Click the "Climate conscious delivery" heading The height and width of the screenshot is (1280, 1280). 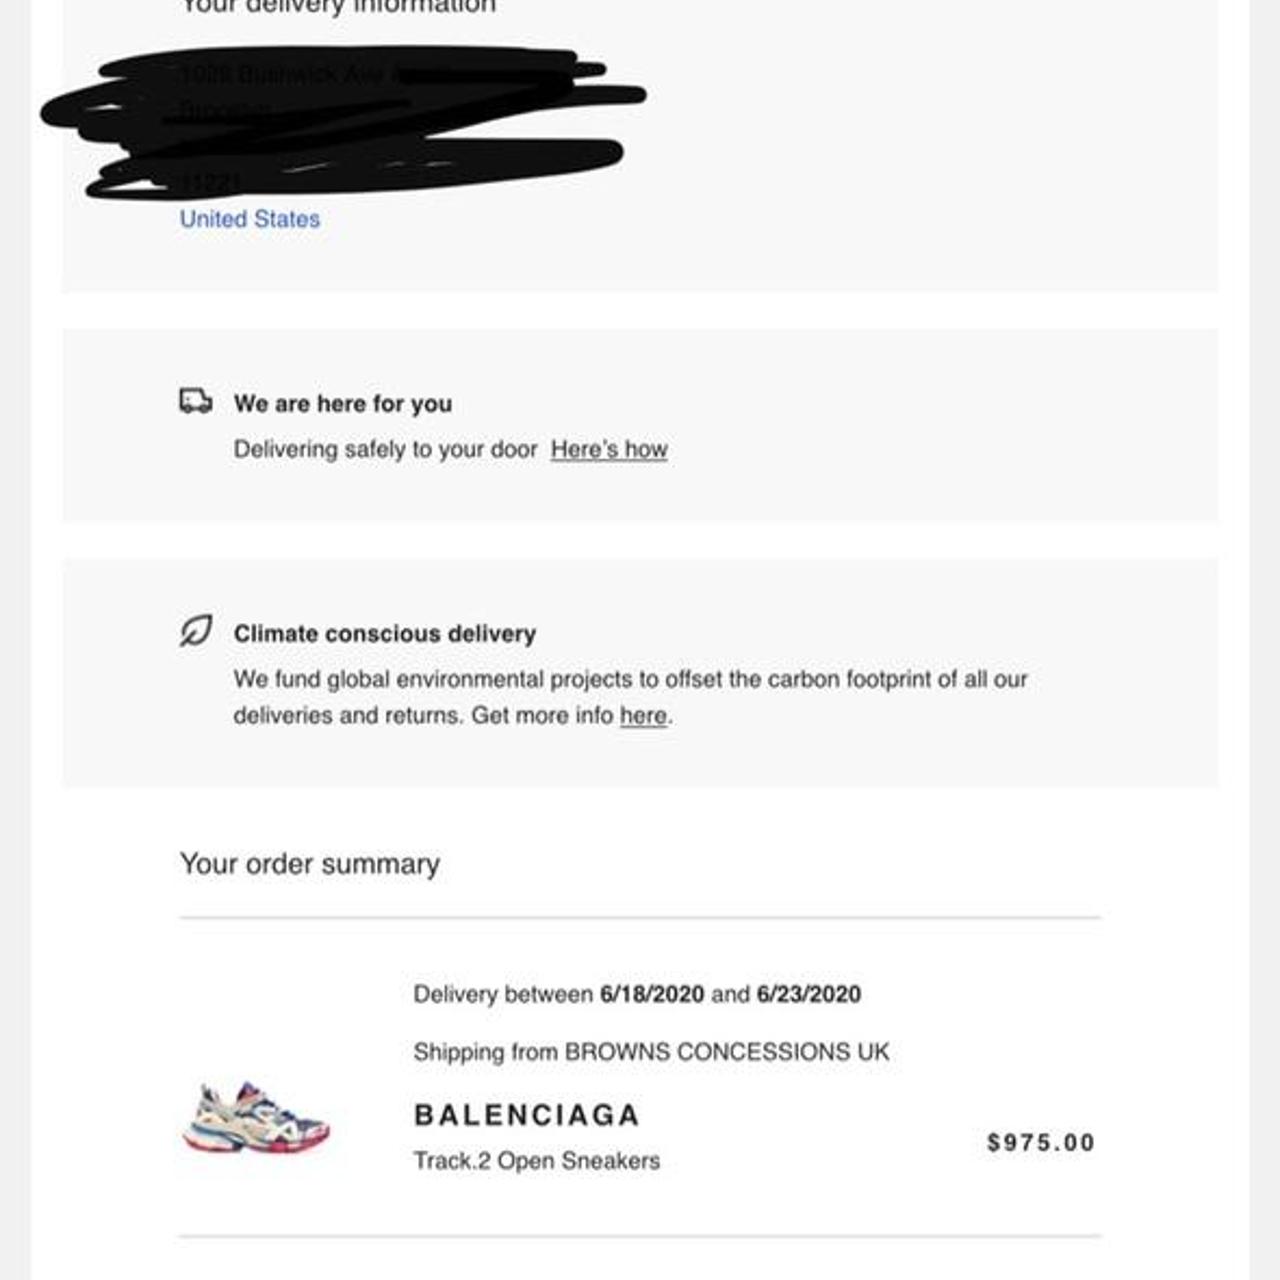click(x=385, y=634)
